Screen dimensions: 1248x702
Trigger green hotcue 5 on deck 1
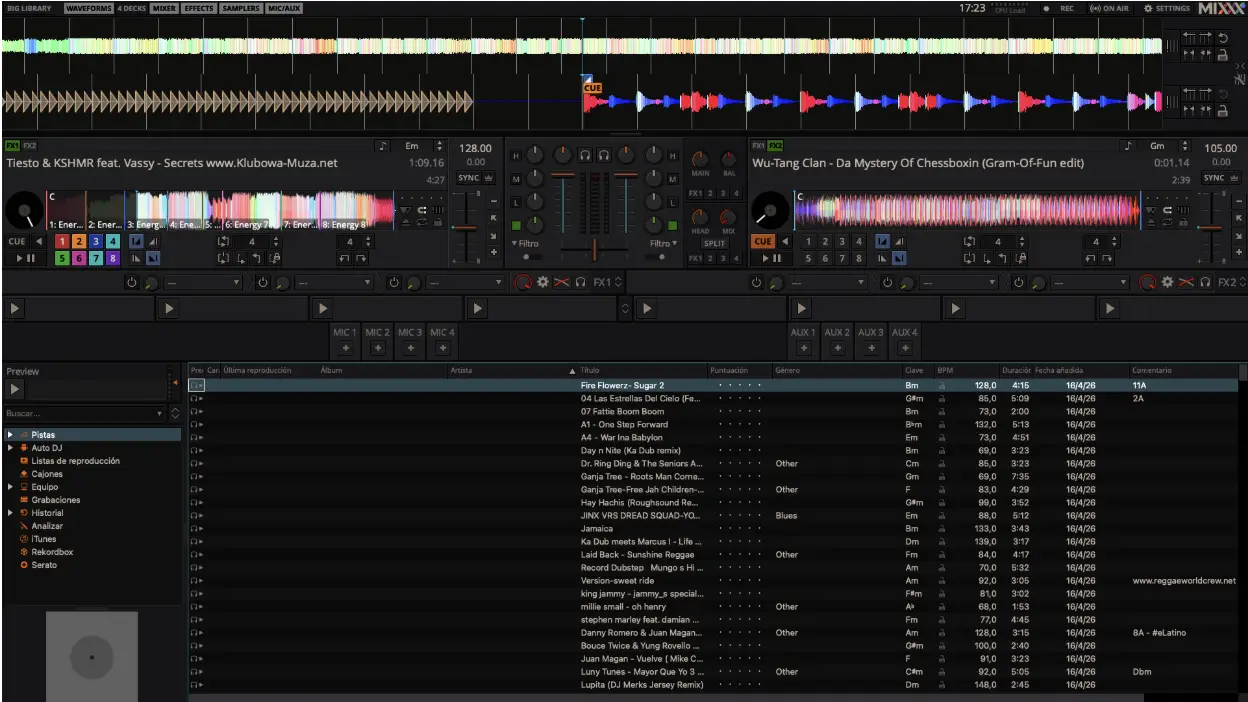click(62, 258)
